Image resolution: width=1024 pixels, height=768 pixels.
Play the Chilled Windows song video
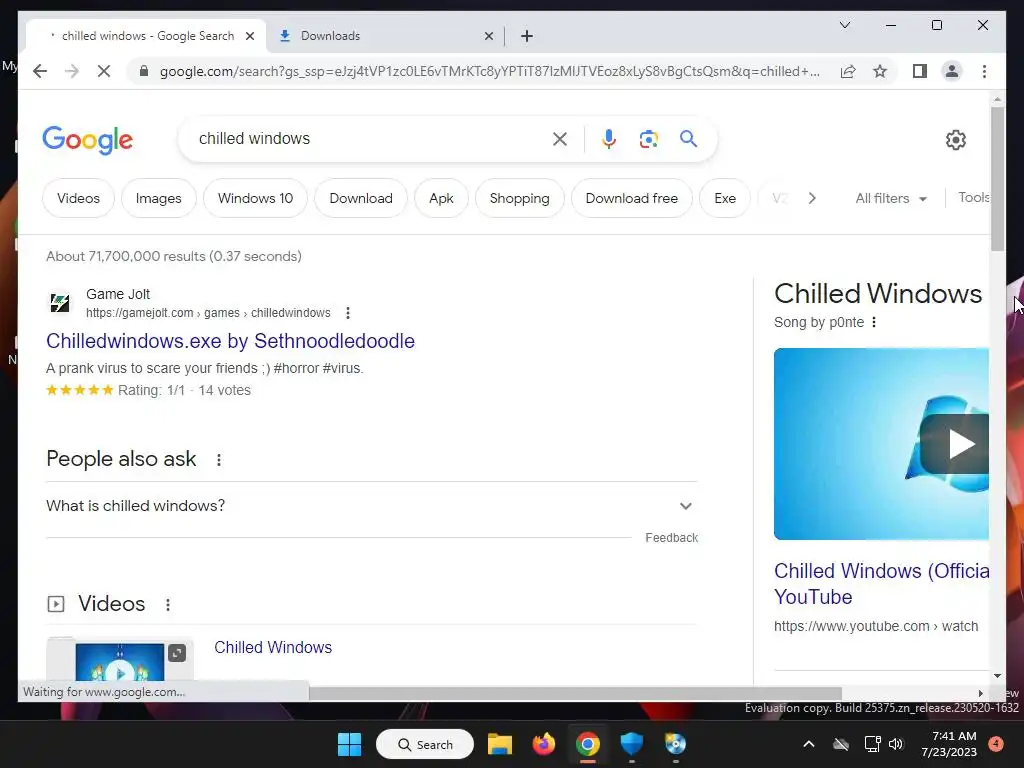tap(954, 444)
